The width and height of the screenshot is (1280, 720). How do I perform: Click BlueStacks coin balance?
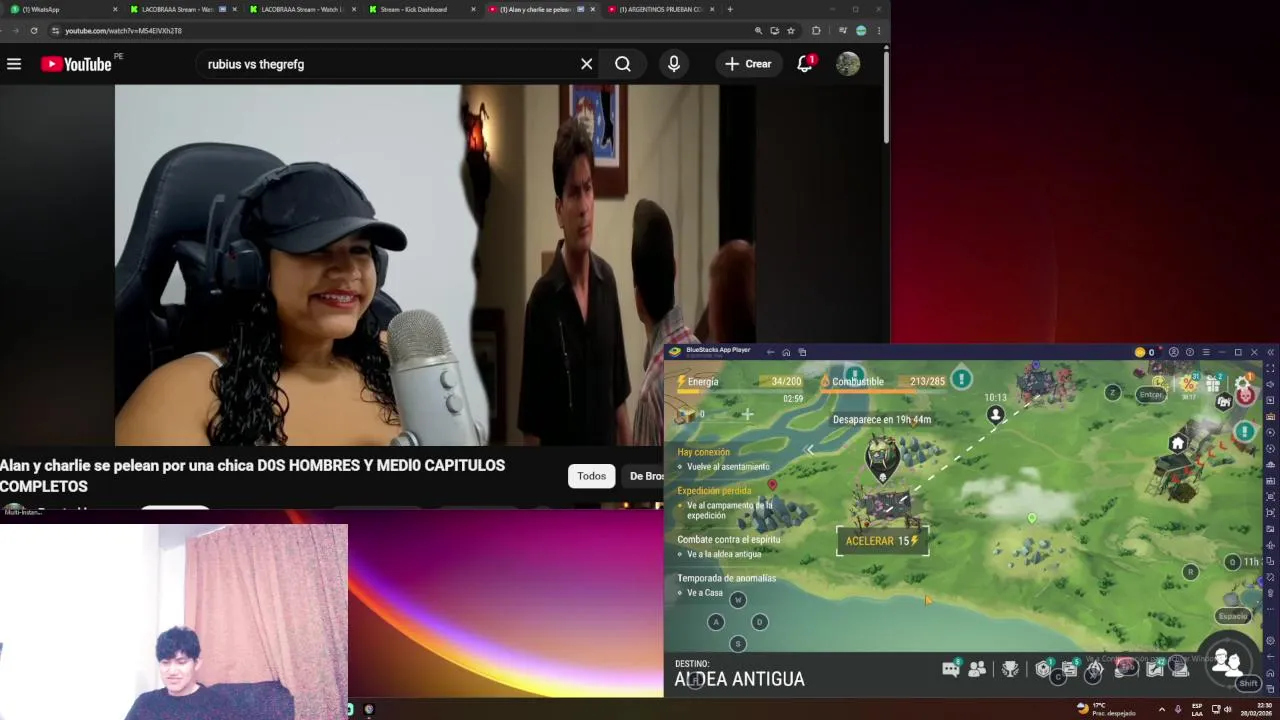coord(1145,352)
